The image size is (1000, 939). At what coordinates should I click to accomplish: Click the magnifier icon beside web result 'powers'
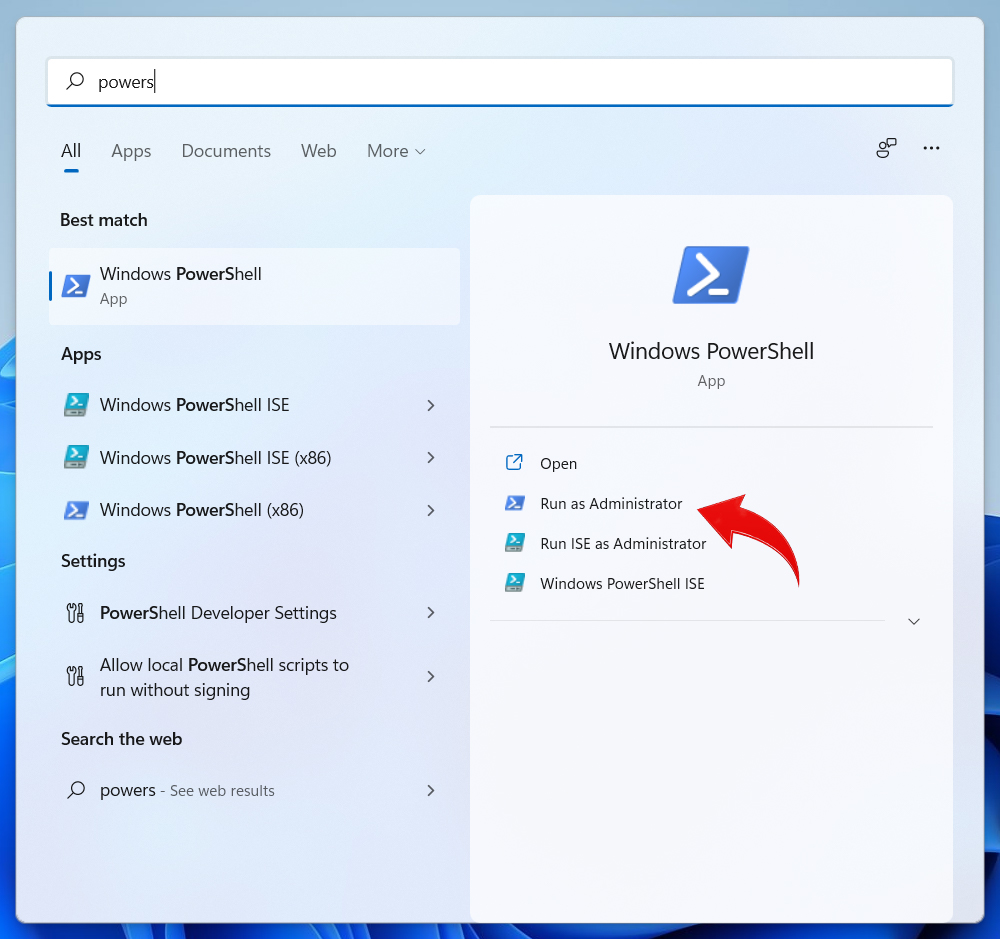(x=76, y=790)
